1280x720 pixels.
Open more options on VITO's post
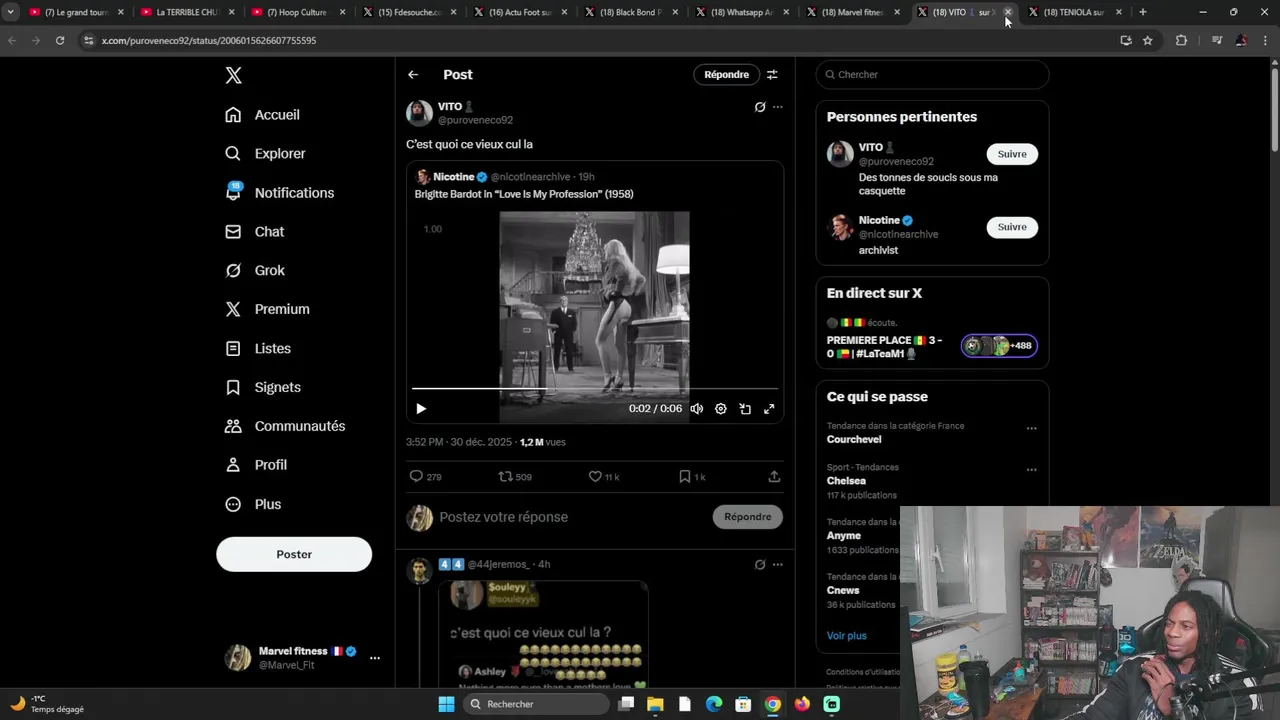[x=778, y=107]
